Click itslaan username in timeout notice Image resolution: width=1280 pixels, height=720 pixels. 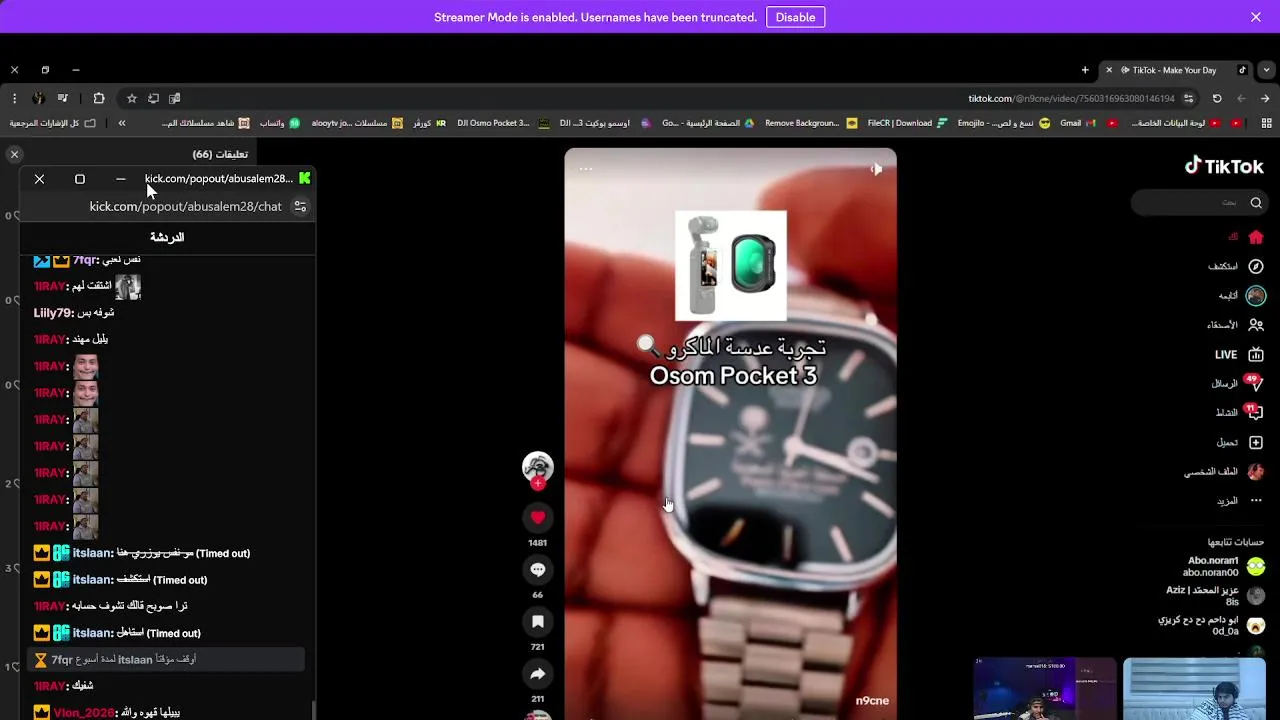(135, 660)
